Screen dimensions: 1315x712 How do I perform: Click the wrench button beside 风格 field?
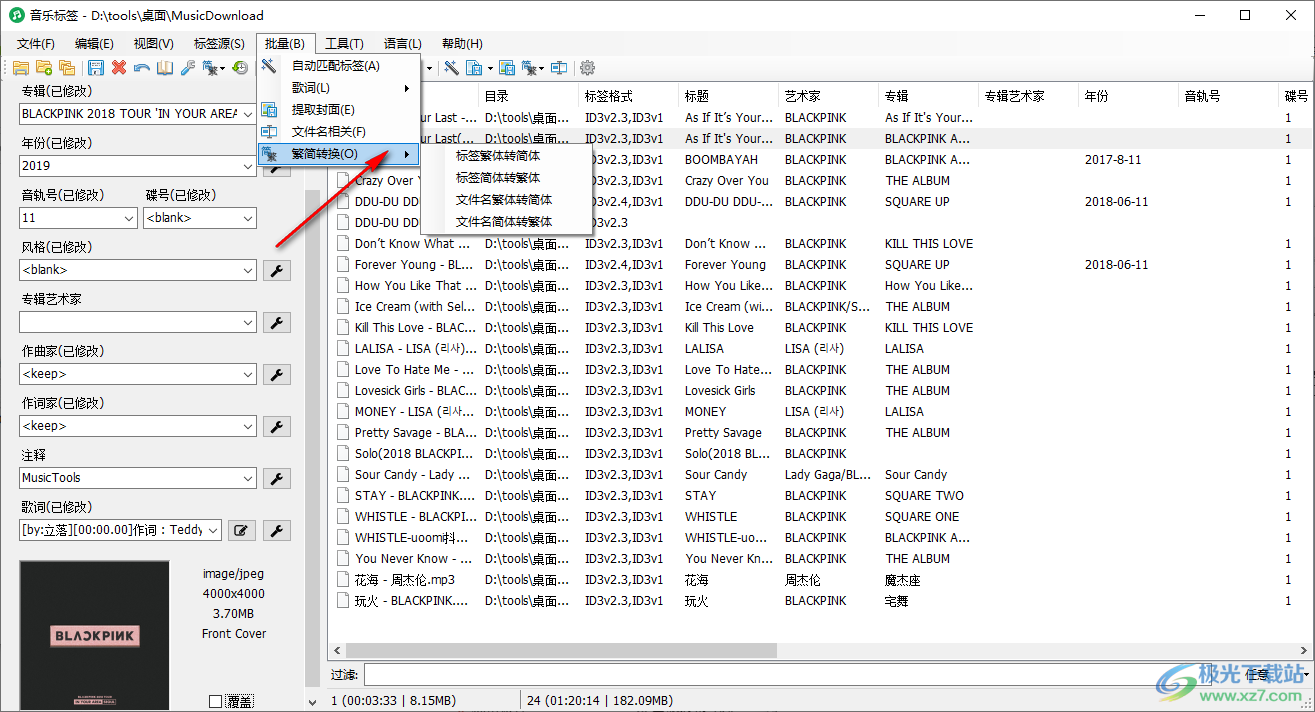[x=276, y=270]
